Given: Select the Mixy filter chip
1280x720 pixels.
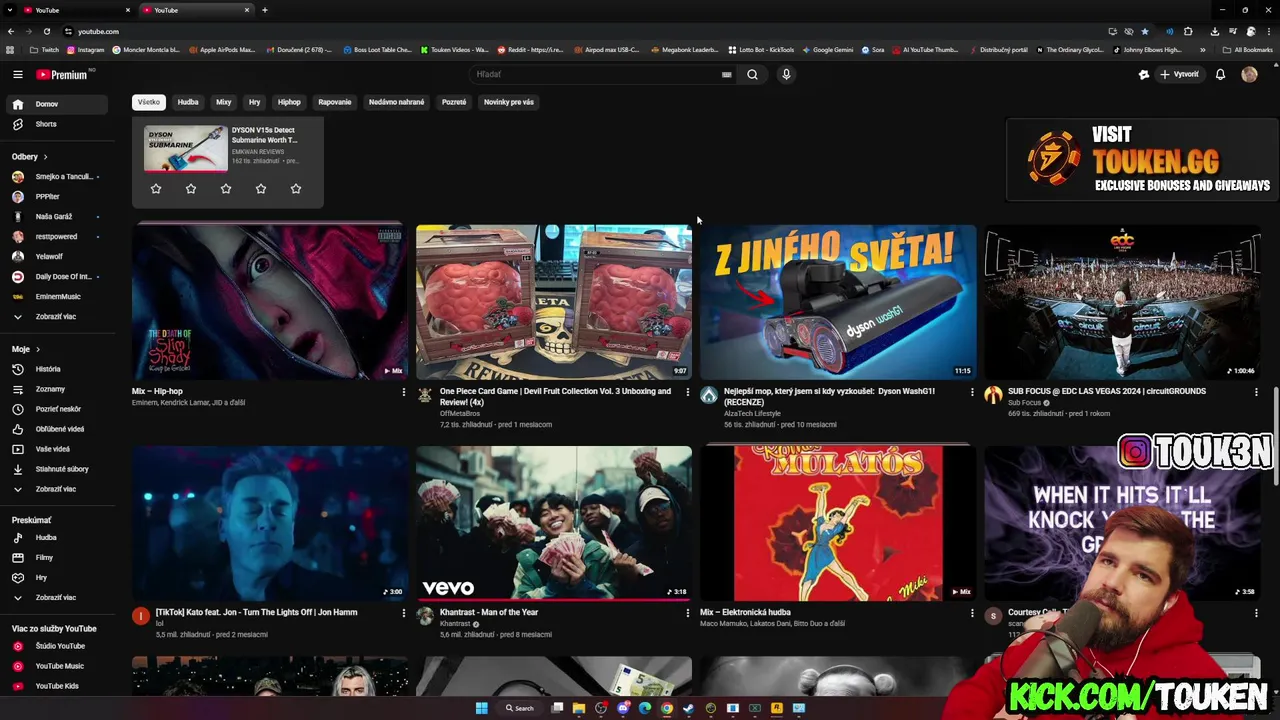Looking at the screenshot, I should (x=224, y=102).
